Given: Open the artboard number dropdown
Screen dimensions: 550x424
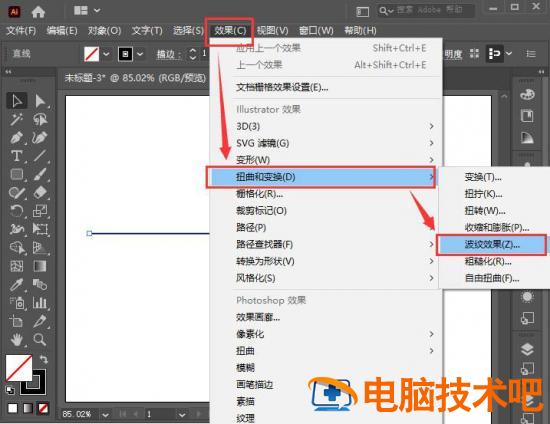Looking at the screenshot, I should pyautogui.click(x=182, y=415).
